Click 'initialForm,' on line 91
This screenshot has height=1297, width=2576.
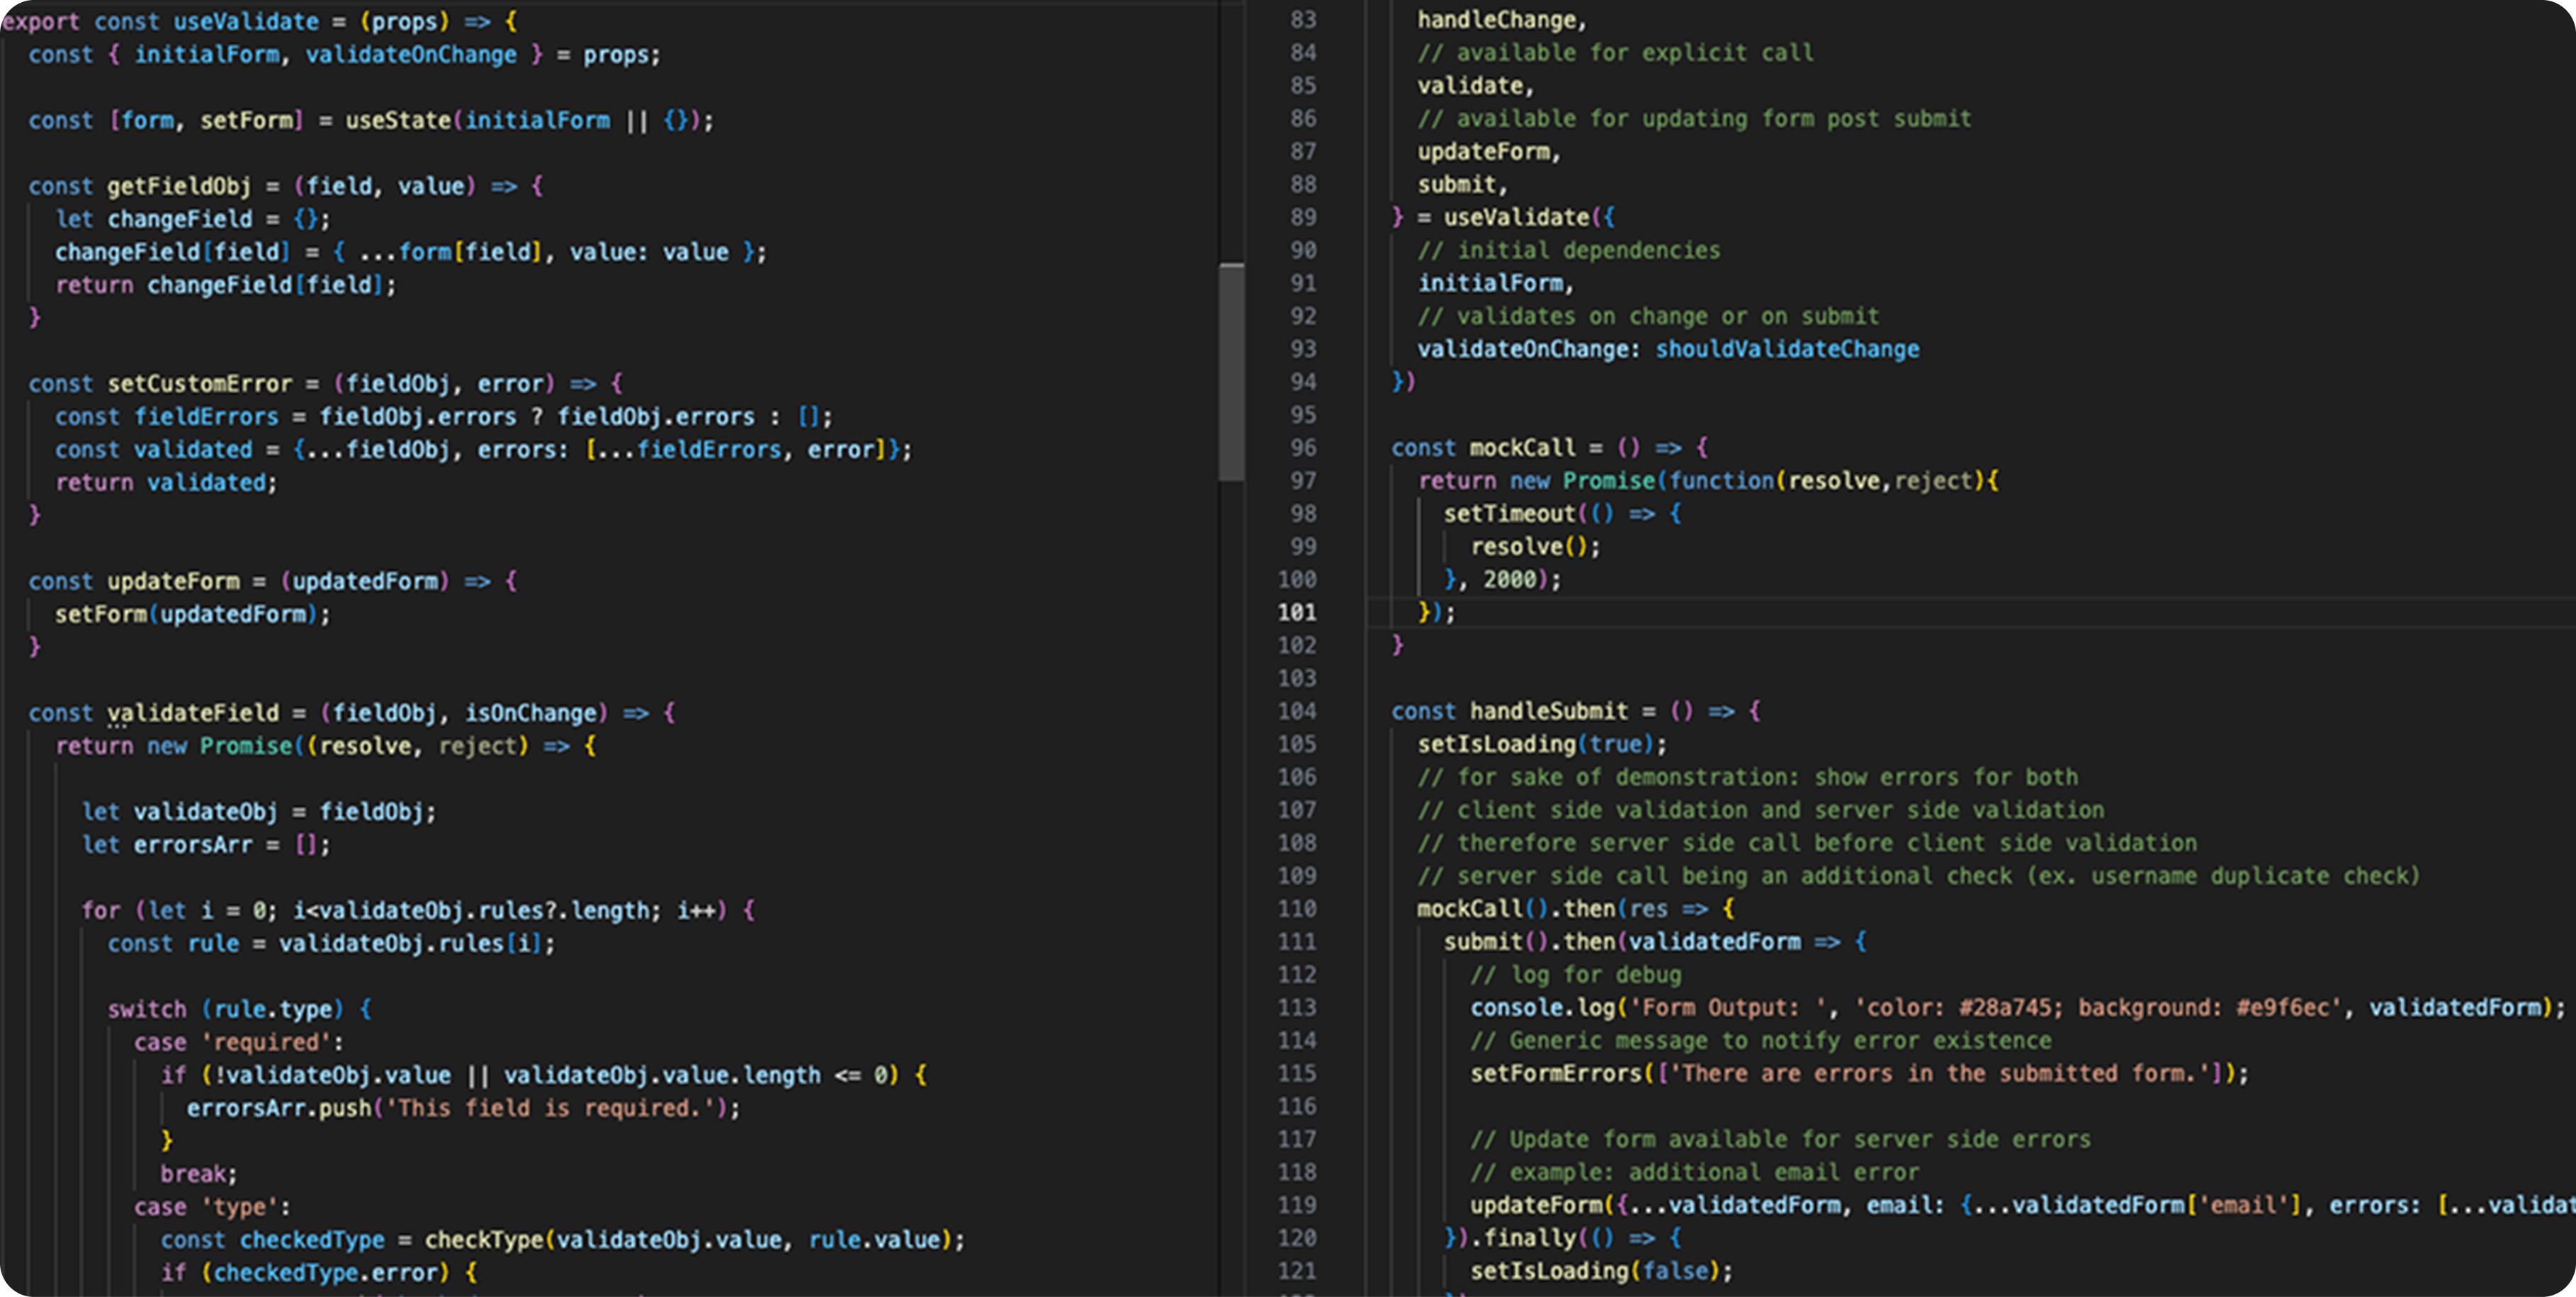tap(1496, 283)
